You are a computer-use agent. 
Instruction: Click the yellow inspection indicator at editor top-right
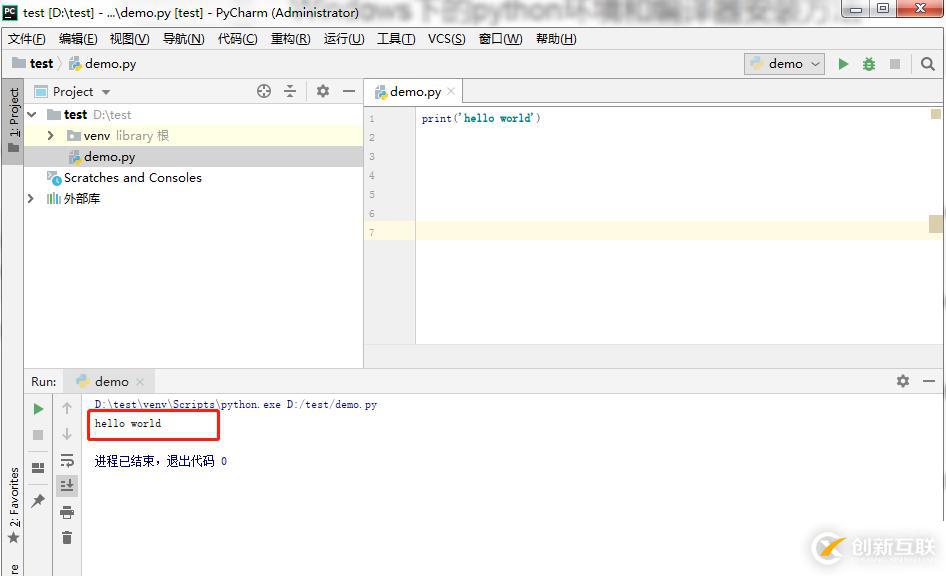(x=936, y=113)
